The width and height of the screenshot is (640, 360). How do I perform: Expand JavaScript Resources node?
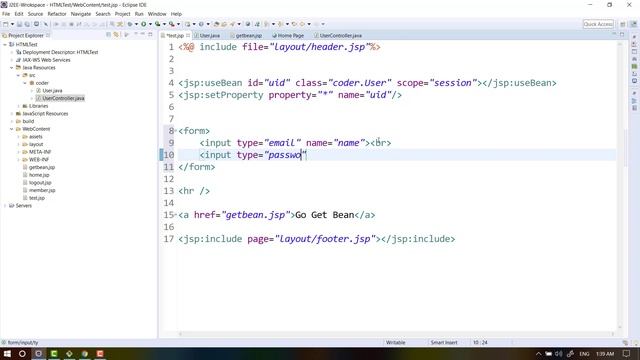[x=12, y=114]
